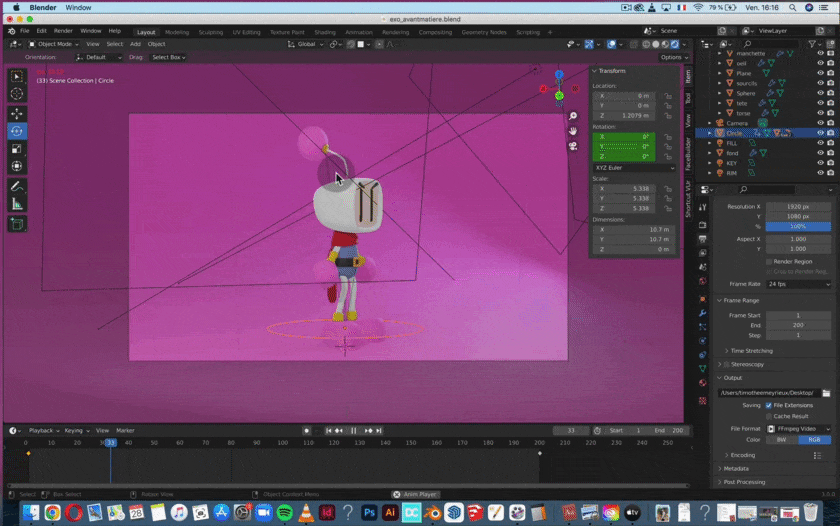Open the Render properties tab icon
The width and height of the screenshot is (840, 526).
point(703,225)
